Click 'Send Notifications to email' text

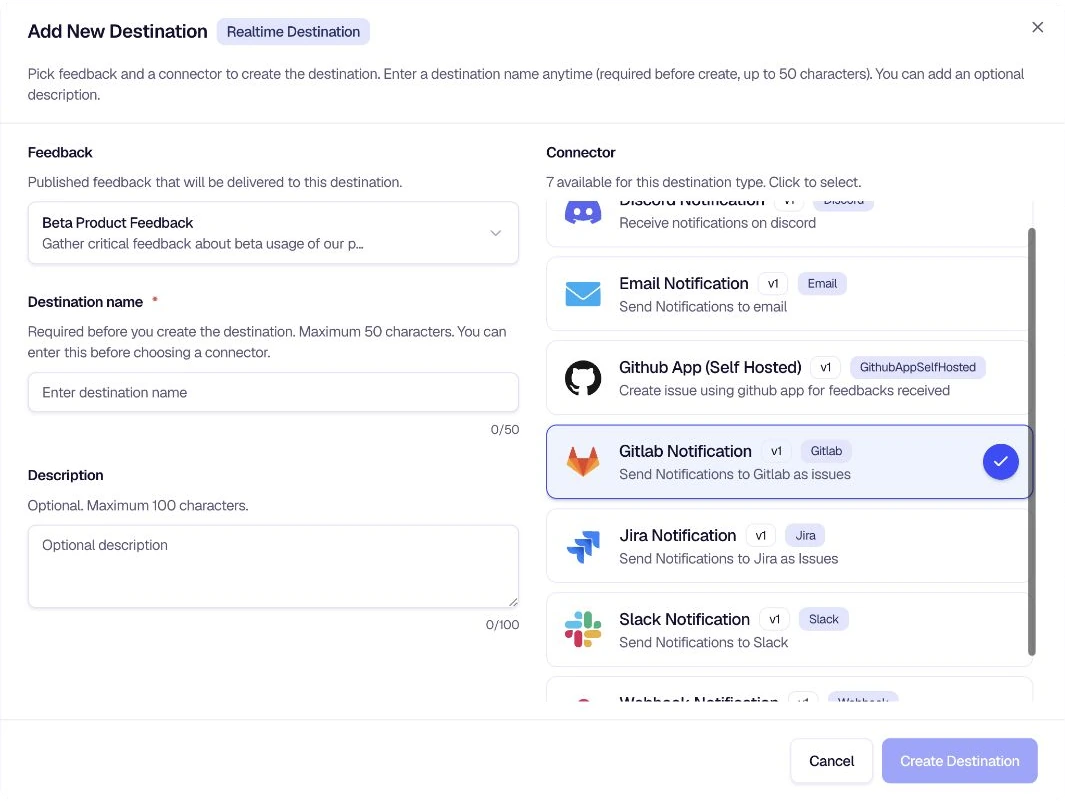(703, 307)
